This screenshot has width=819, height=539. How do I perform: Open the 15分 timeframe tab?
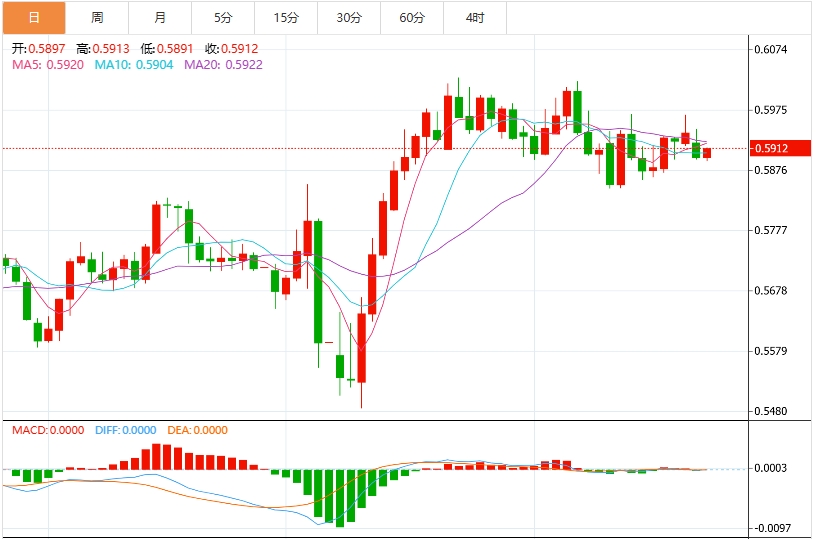click(286, 18)
